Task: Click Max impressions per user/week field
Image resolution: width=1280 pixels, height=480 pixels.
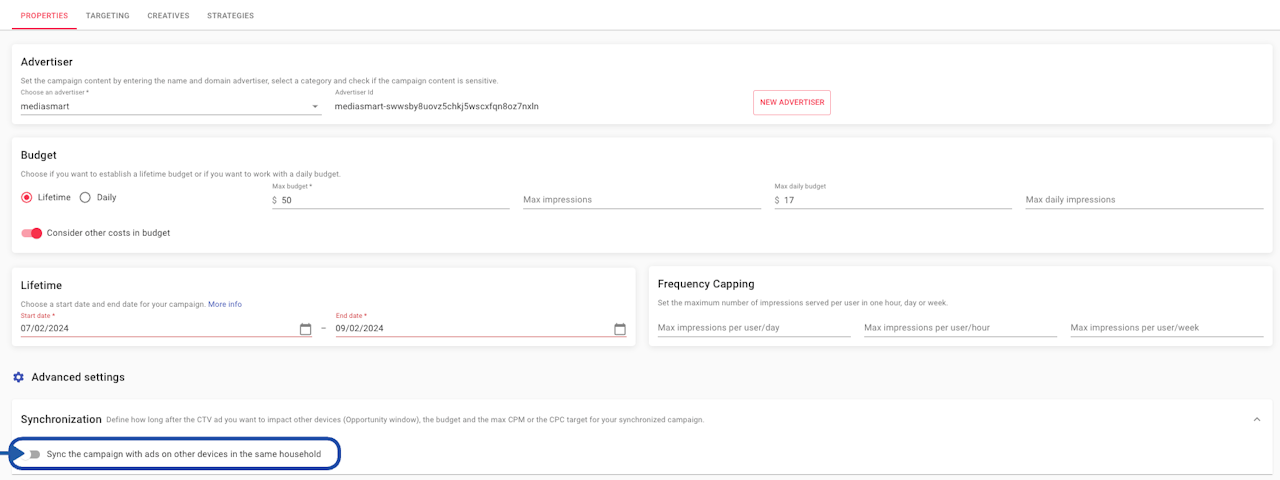Action: 1166,328
